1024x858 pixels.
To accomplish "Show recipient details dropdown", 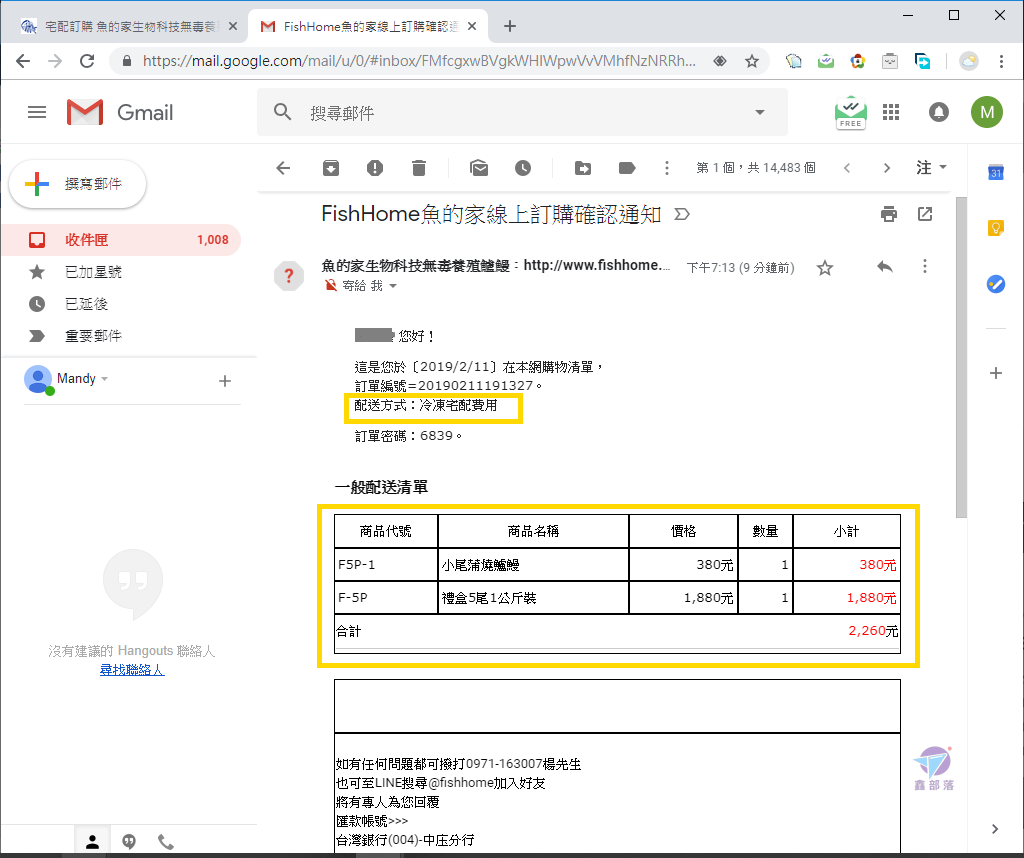I will point(392,286).
